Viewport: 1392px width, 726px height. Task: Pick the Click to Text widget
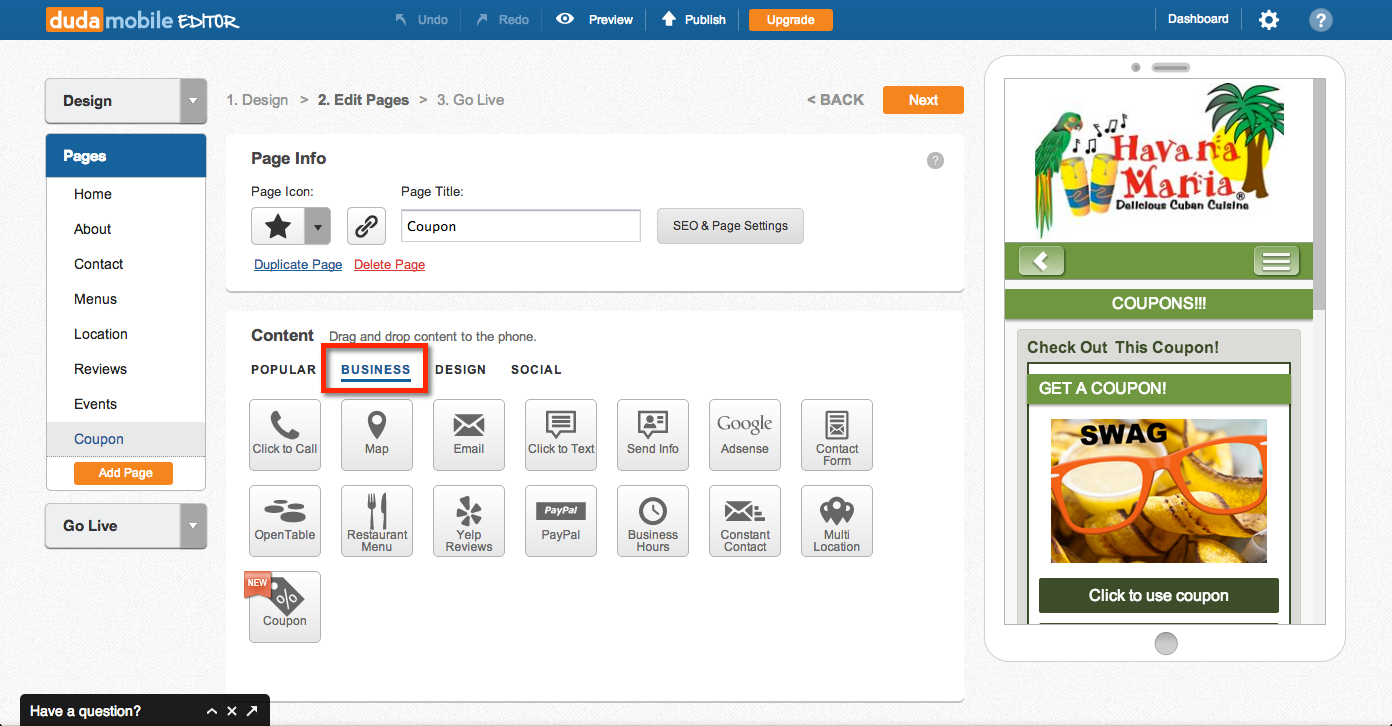coord(561,435)
